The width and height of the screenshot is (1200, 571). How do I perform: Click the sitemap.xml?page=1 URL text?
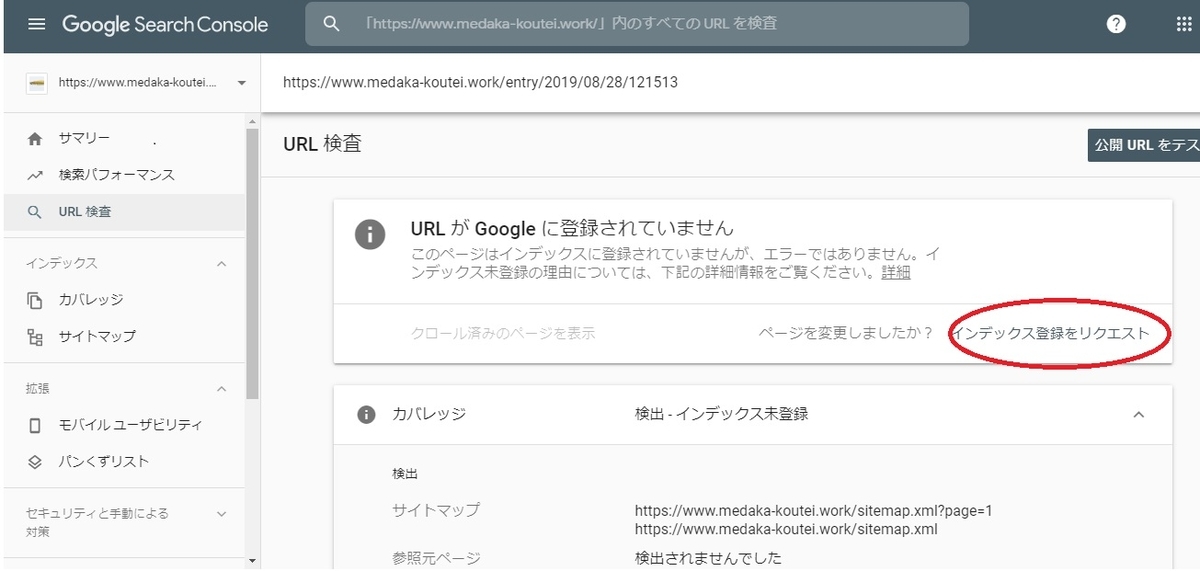(814, 510)
